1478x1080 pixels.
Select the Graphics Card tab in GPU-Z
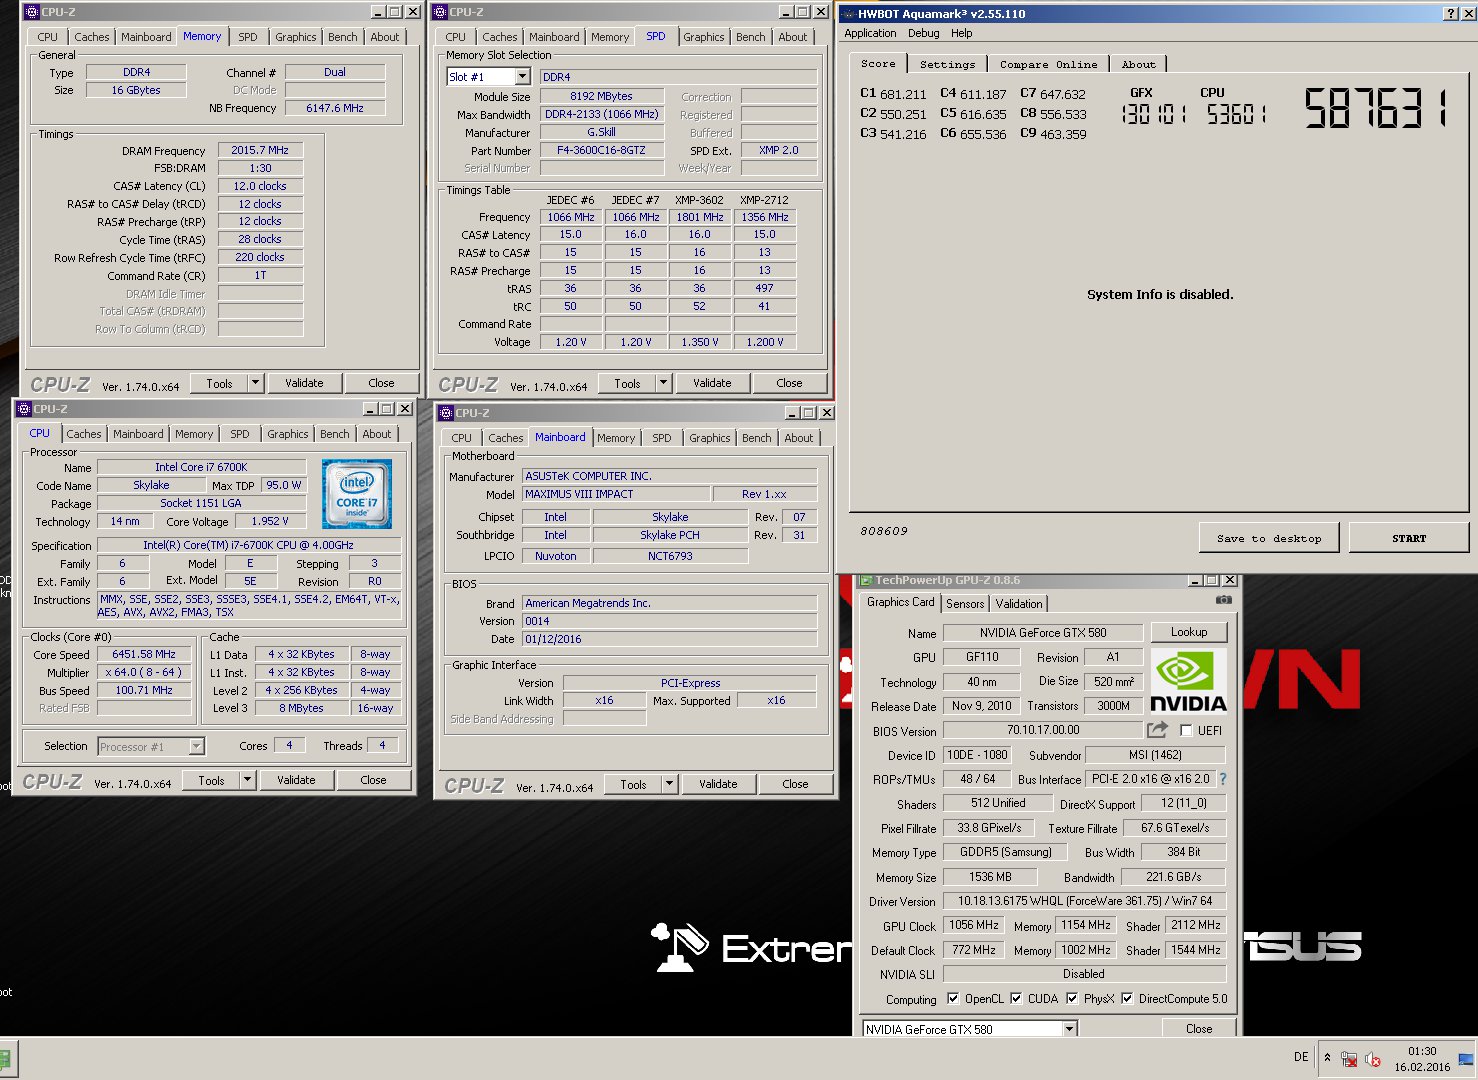[900, 602]
